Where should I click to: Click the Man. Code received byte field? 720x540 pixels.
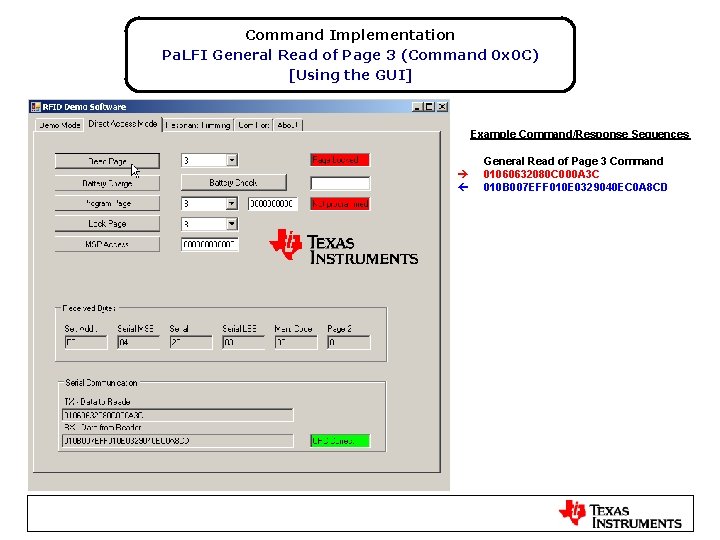pos(296,342)
